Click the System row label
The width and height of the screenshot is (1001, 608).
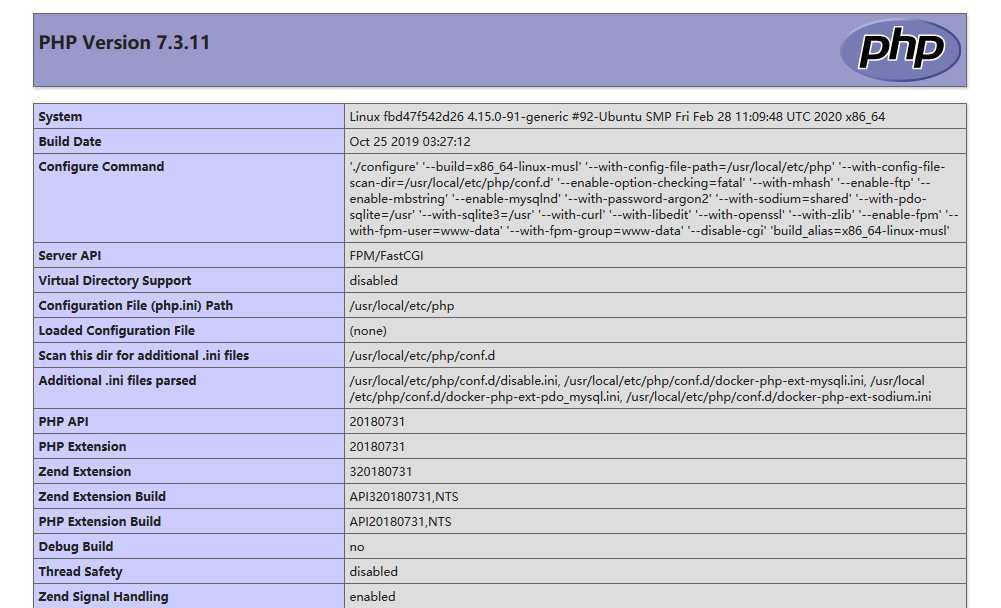pyautogui.click(x=60, y=116)
